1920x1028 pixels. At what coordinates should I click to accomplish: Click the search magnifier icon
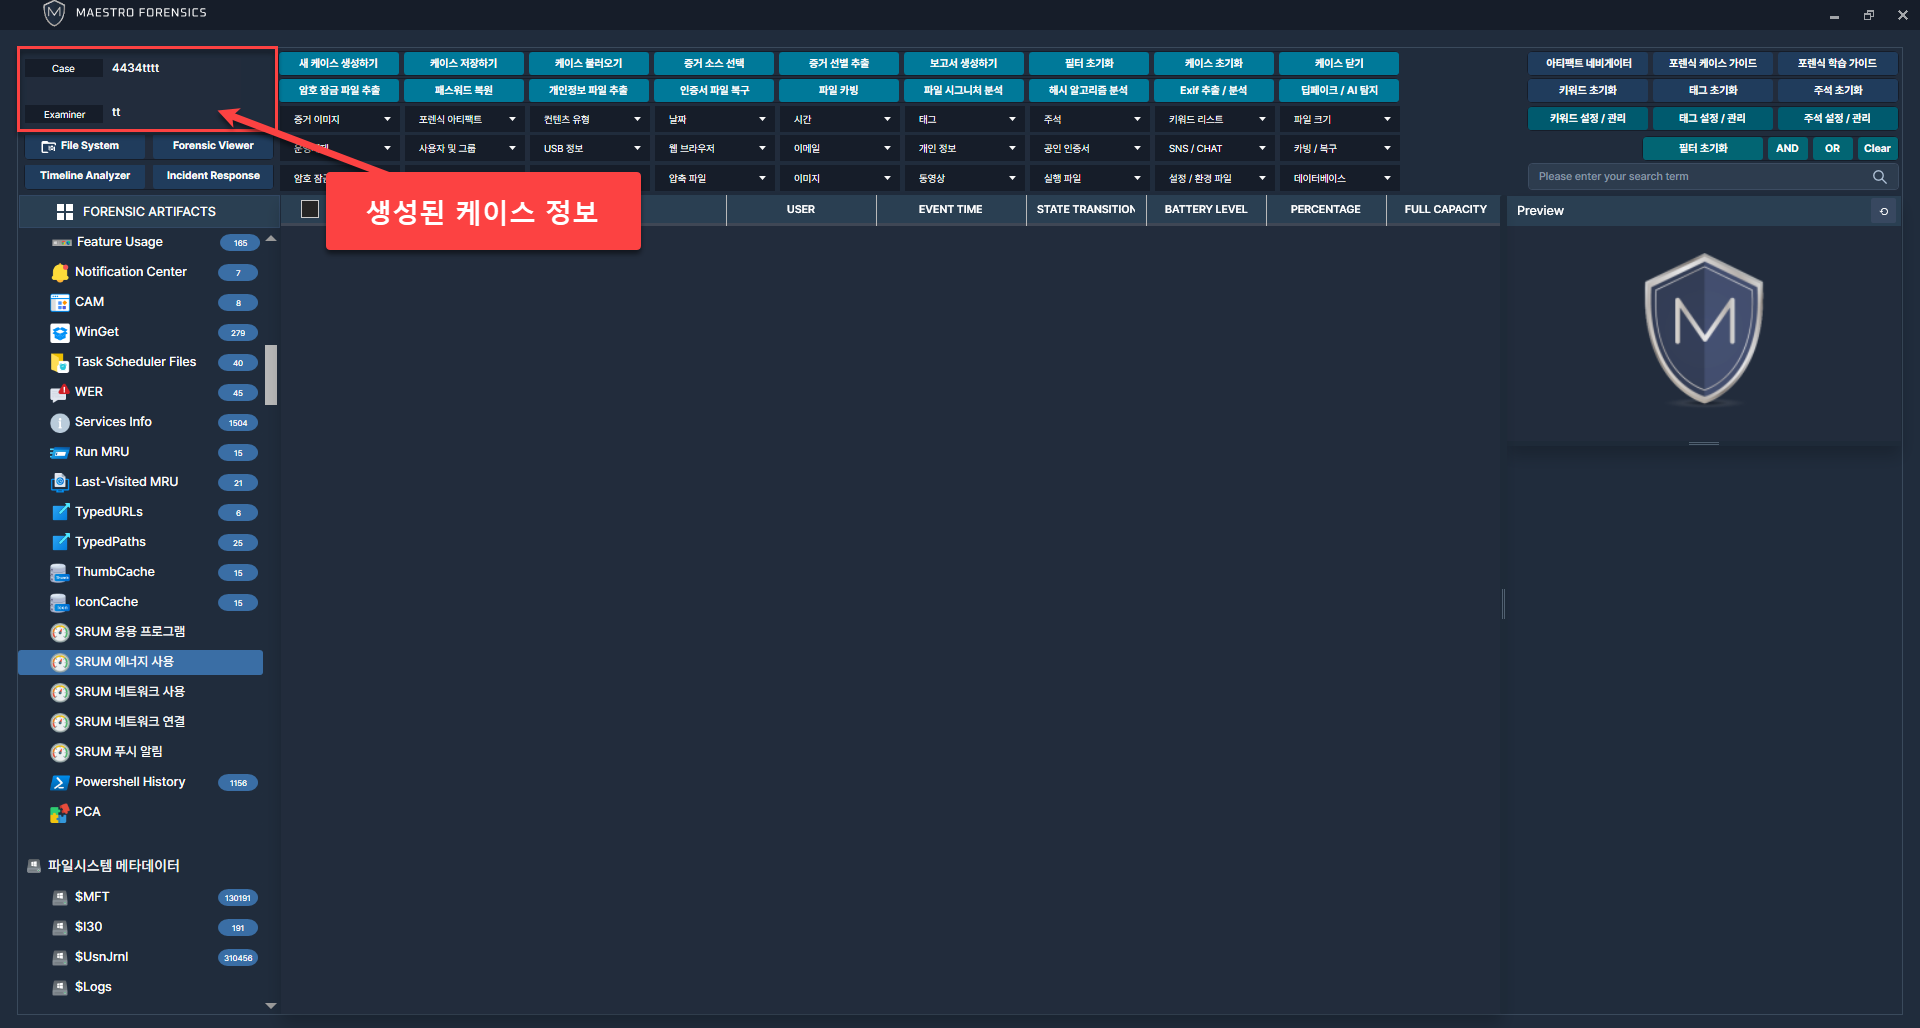[1879, 177]
